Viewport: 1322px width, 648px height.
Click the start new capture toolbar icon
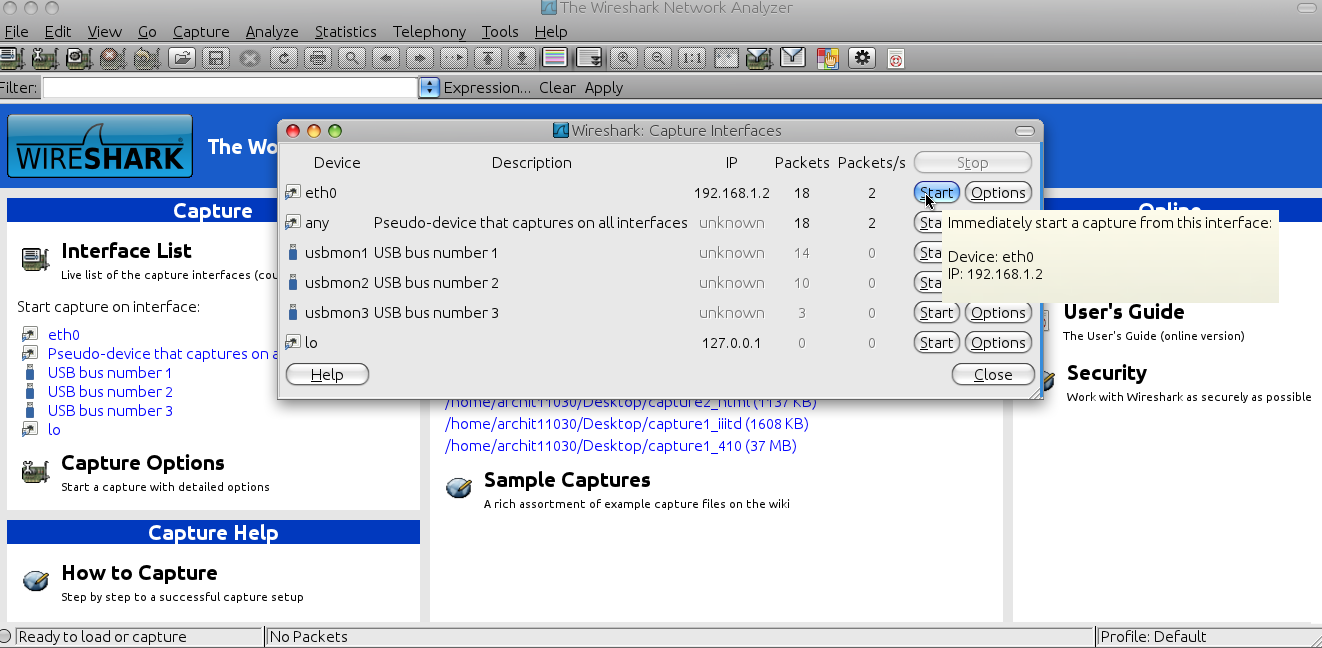pyautogui.click(x=78, y=57)
